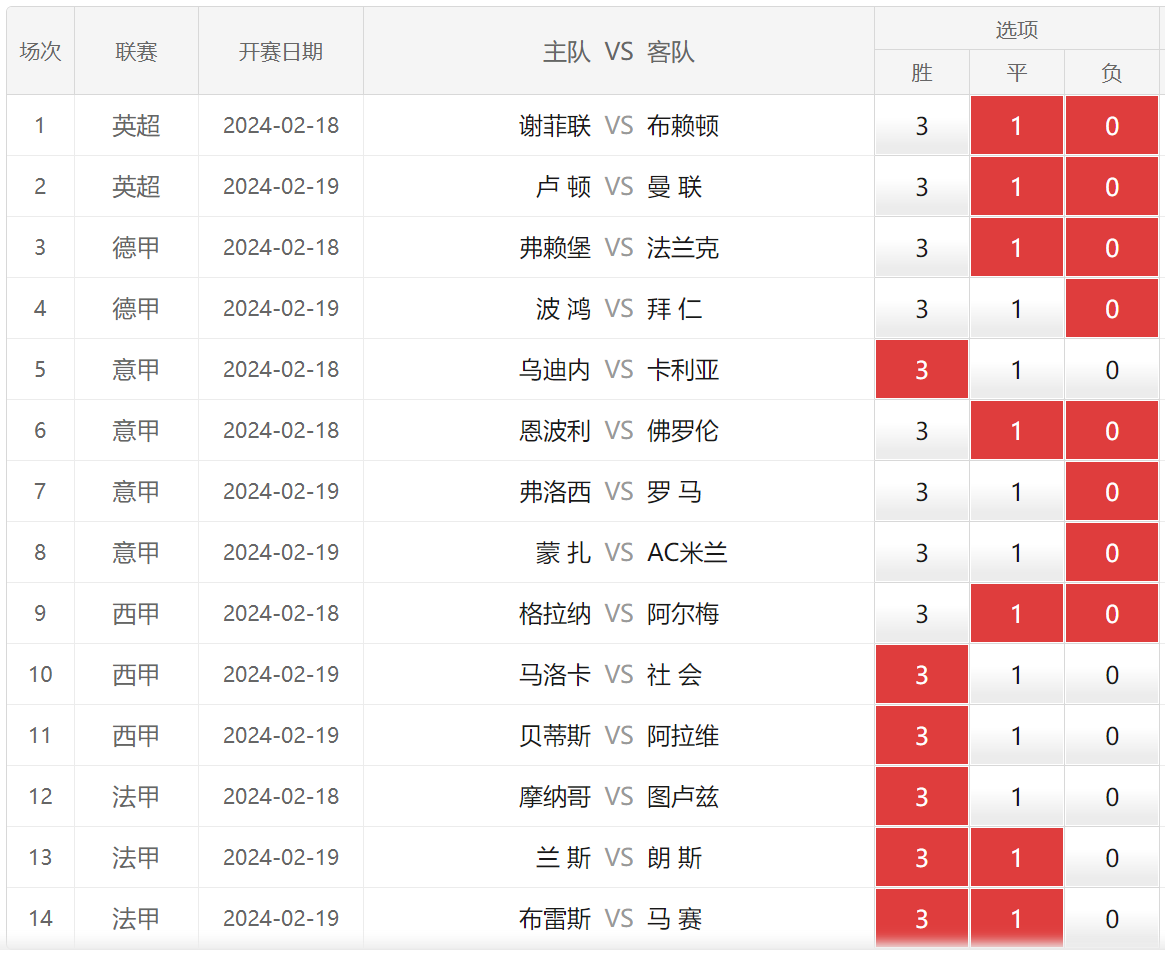Toggle loss option 0 for 谢菲联 vs 布赖顿
This screenshot has width=1165, height=961.
tap(1112, 126)
